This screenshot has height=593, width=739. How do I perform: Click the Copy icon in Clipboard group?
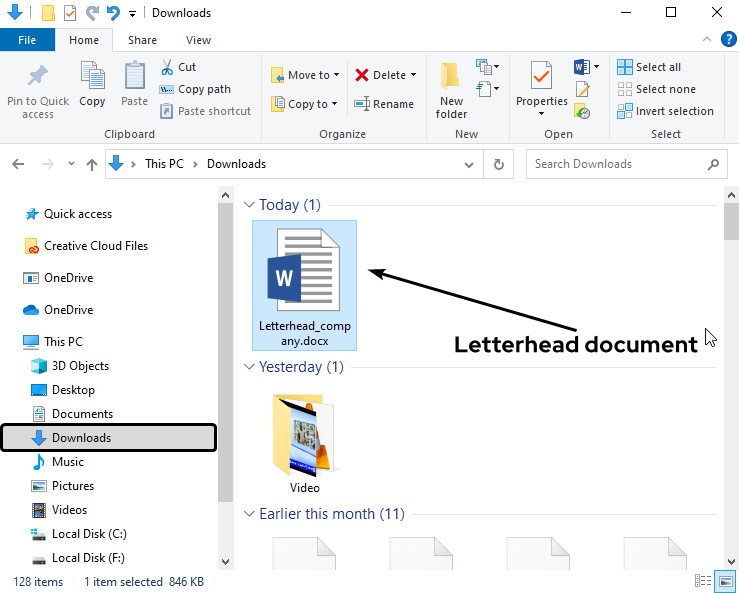92,75
